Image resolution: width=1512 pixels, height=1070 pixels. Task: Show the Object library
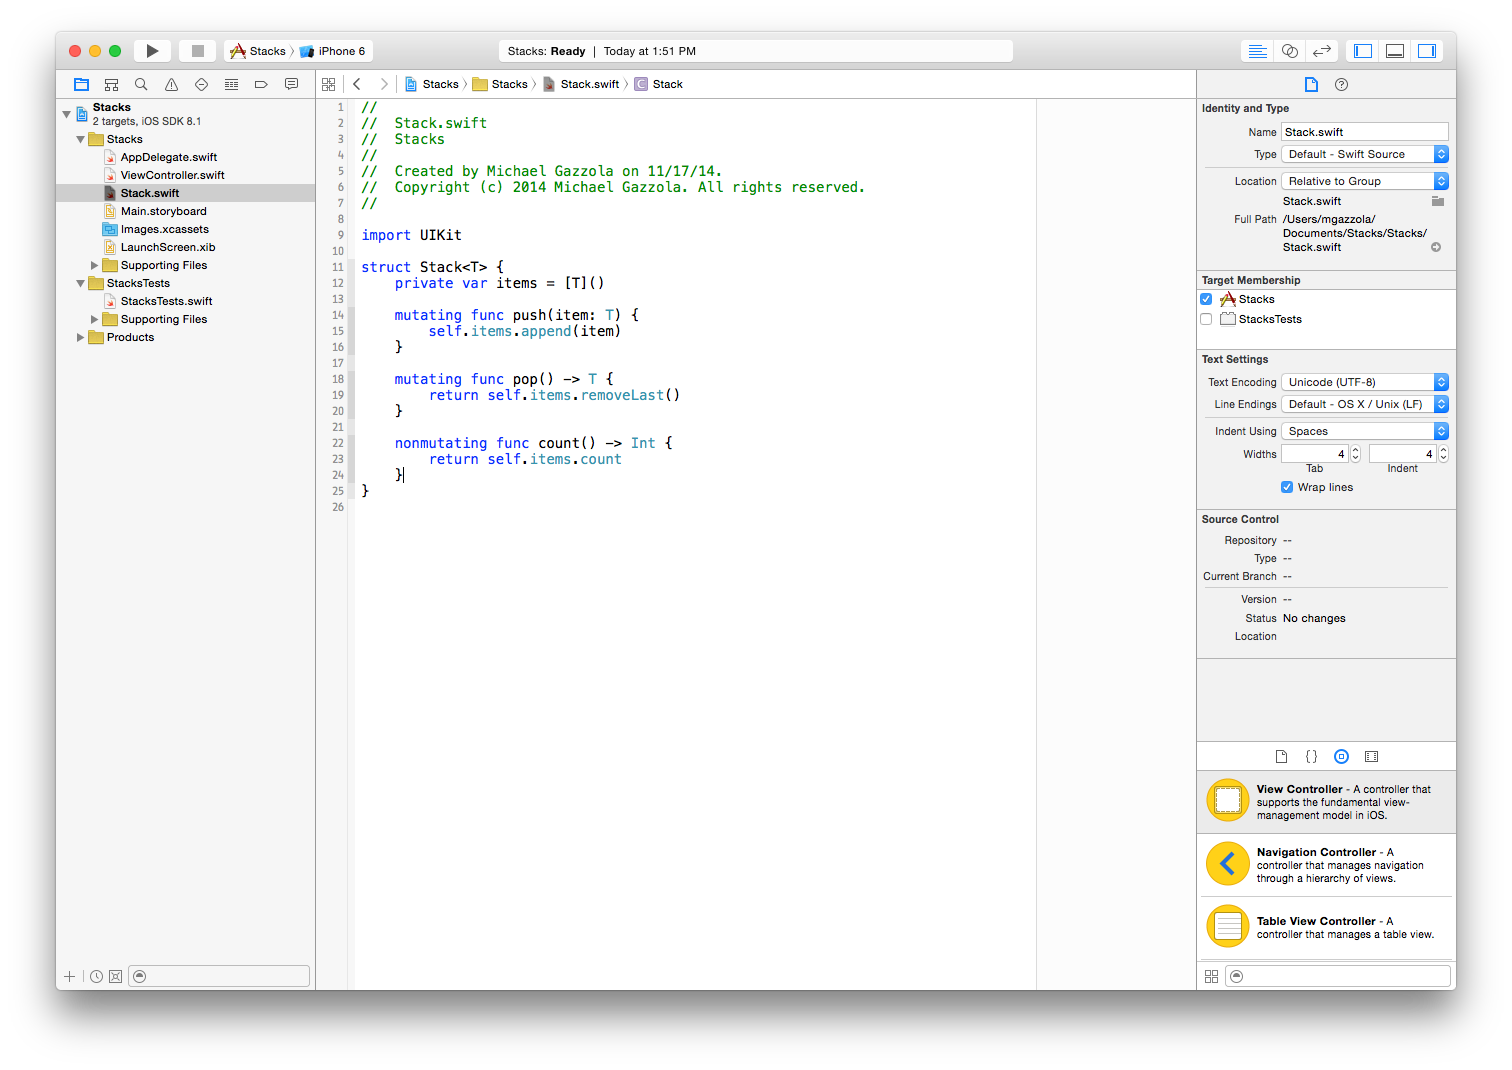point(1341,757)
